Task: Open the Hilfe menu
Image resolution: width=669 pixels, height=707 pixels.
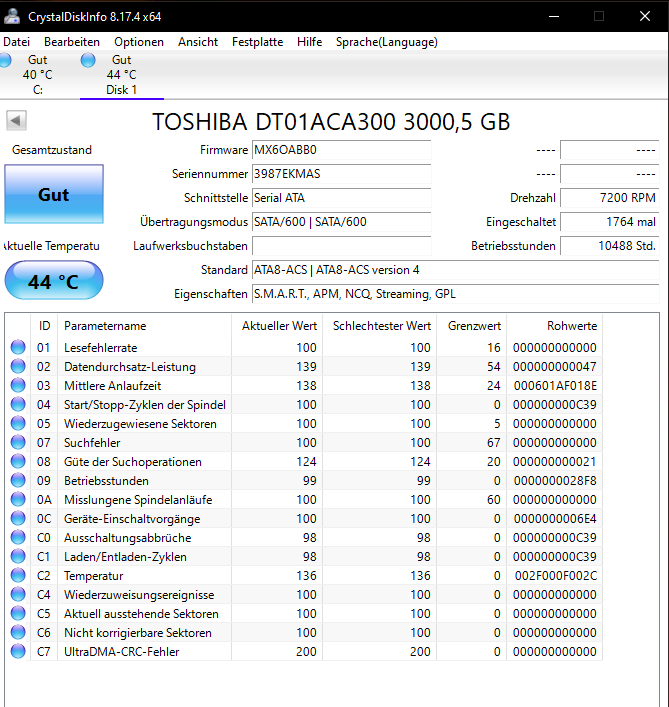Action: click(x=309, y=42)
